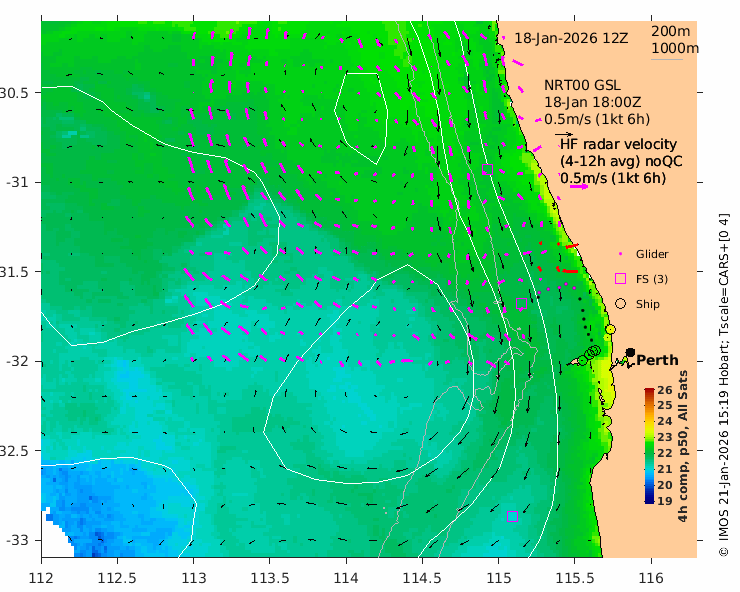This screenshot has height=592, width=740.
Task: Click the longitude axis label 113.5
Action: click(269, 578)
